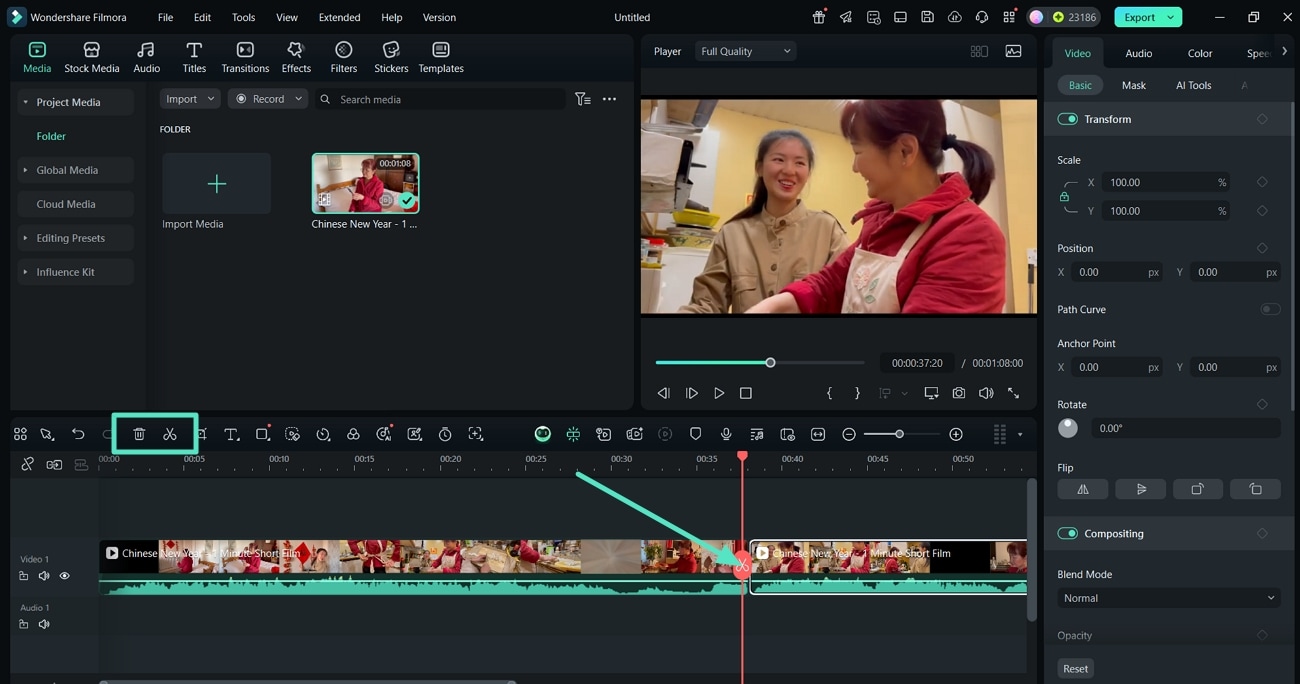The width and height of the screenshot is (1300, 684).
Task: Zoom in the timeline with the plus icon
Action: pos(956,434)
